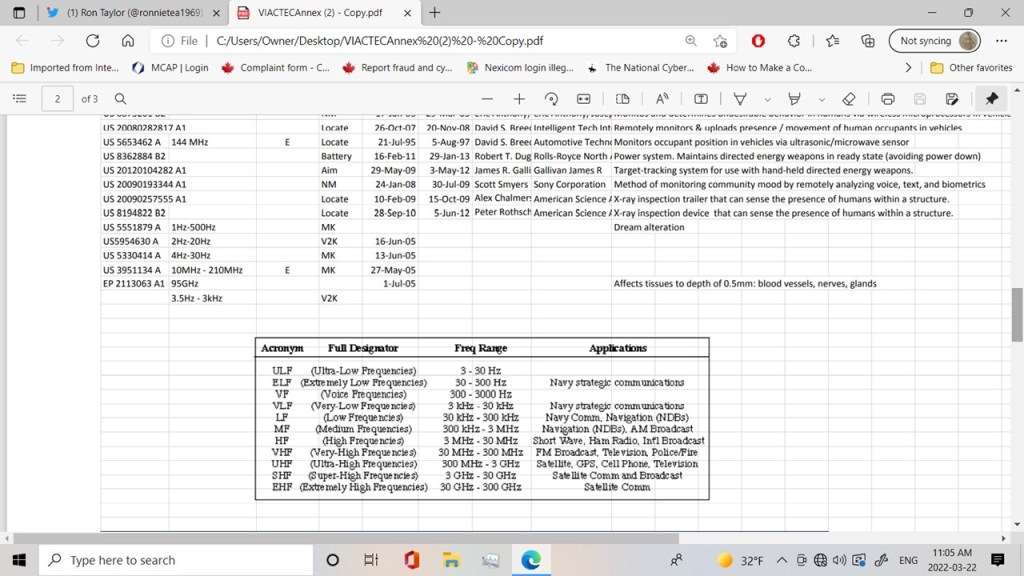
Task: Start Read aloud for the PDF
Action: (x=662, y=99)
